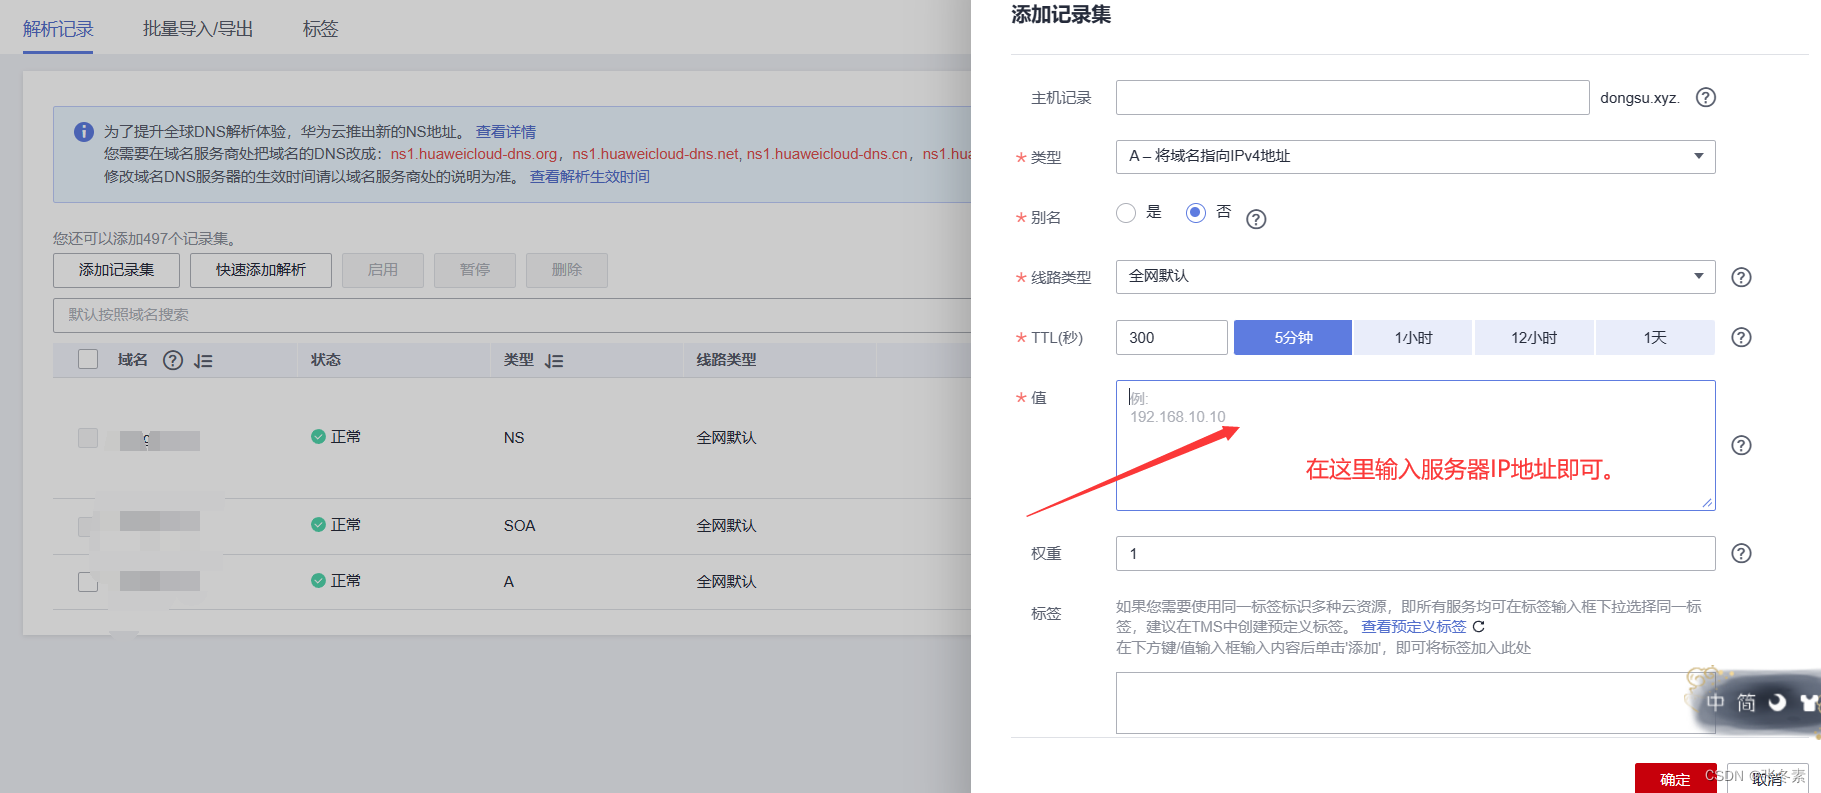Click the 添加记录集 button
Viewport: 1821px width, 793px height.
coord(116,270)
